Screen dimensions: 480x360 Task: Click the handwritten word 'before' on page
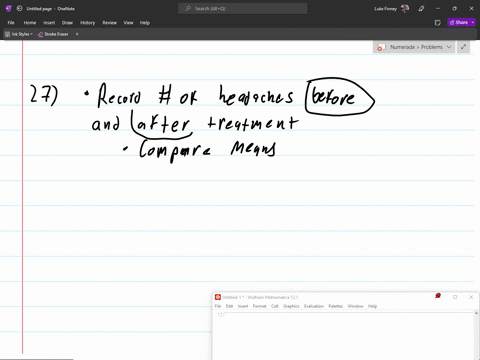tap(333, 97)
